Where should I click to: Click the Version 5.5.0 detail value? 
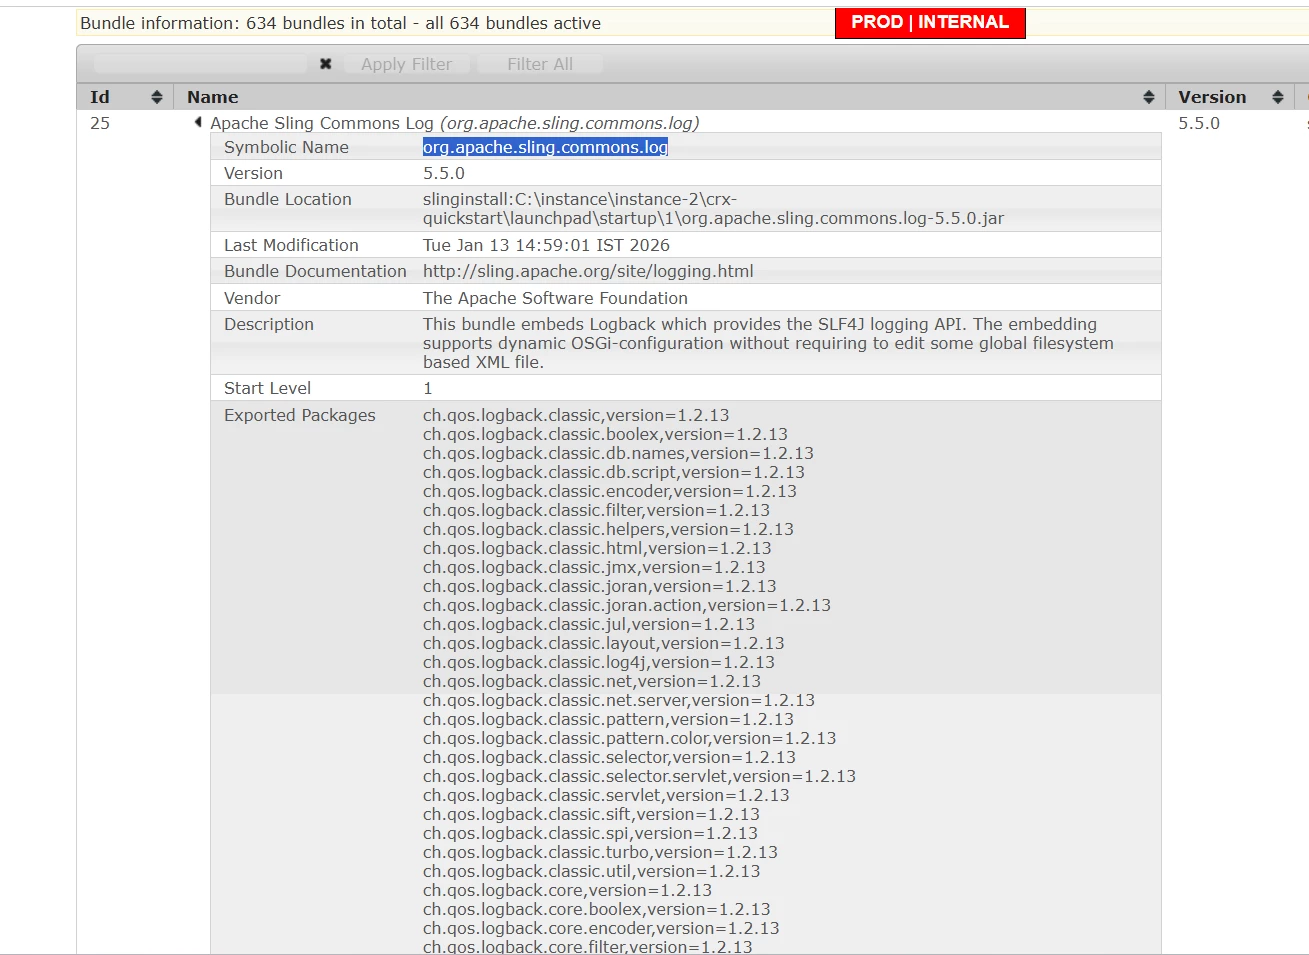click(x=444, y=173)
